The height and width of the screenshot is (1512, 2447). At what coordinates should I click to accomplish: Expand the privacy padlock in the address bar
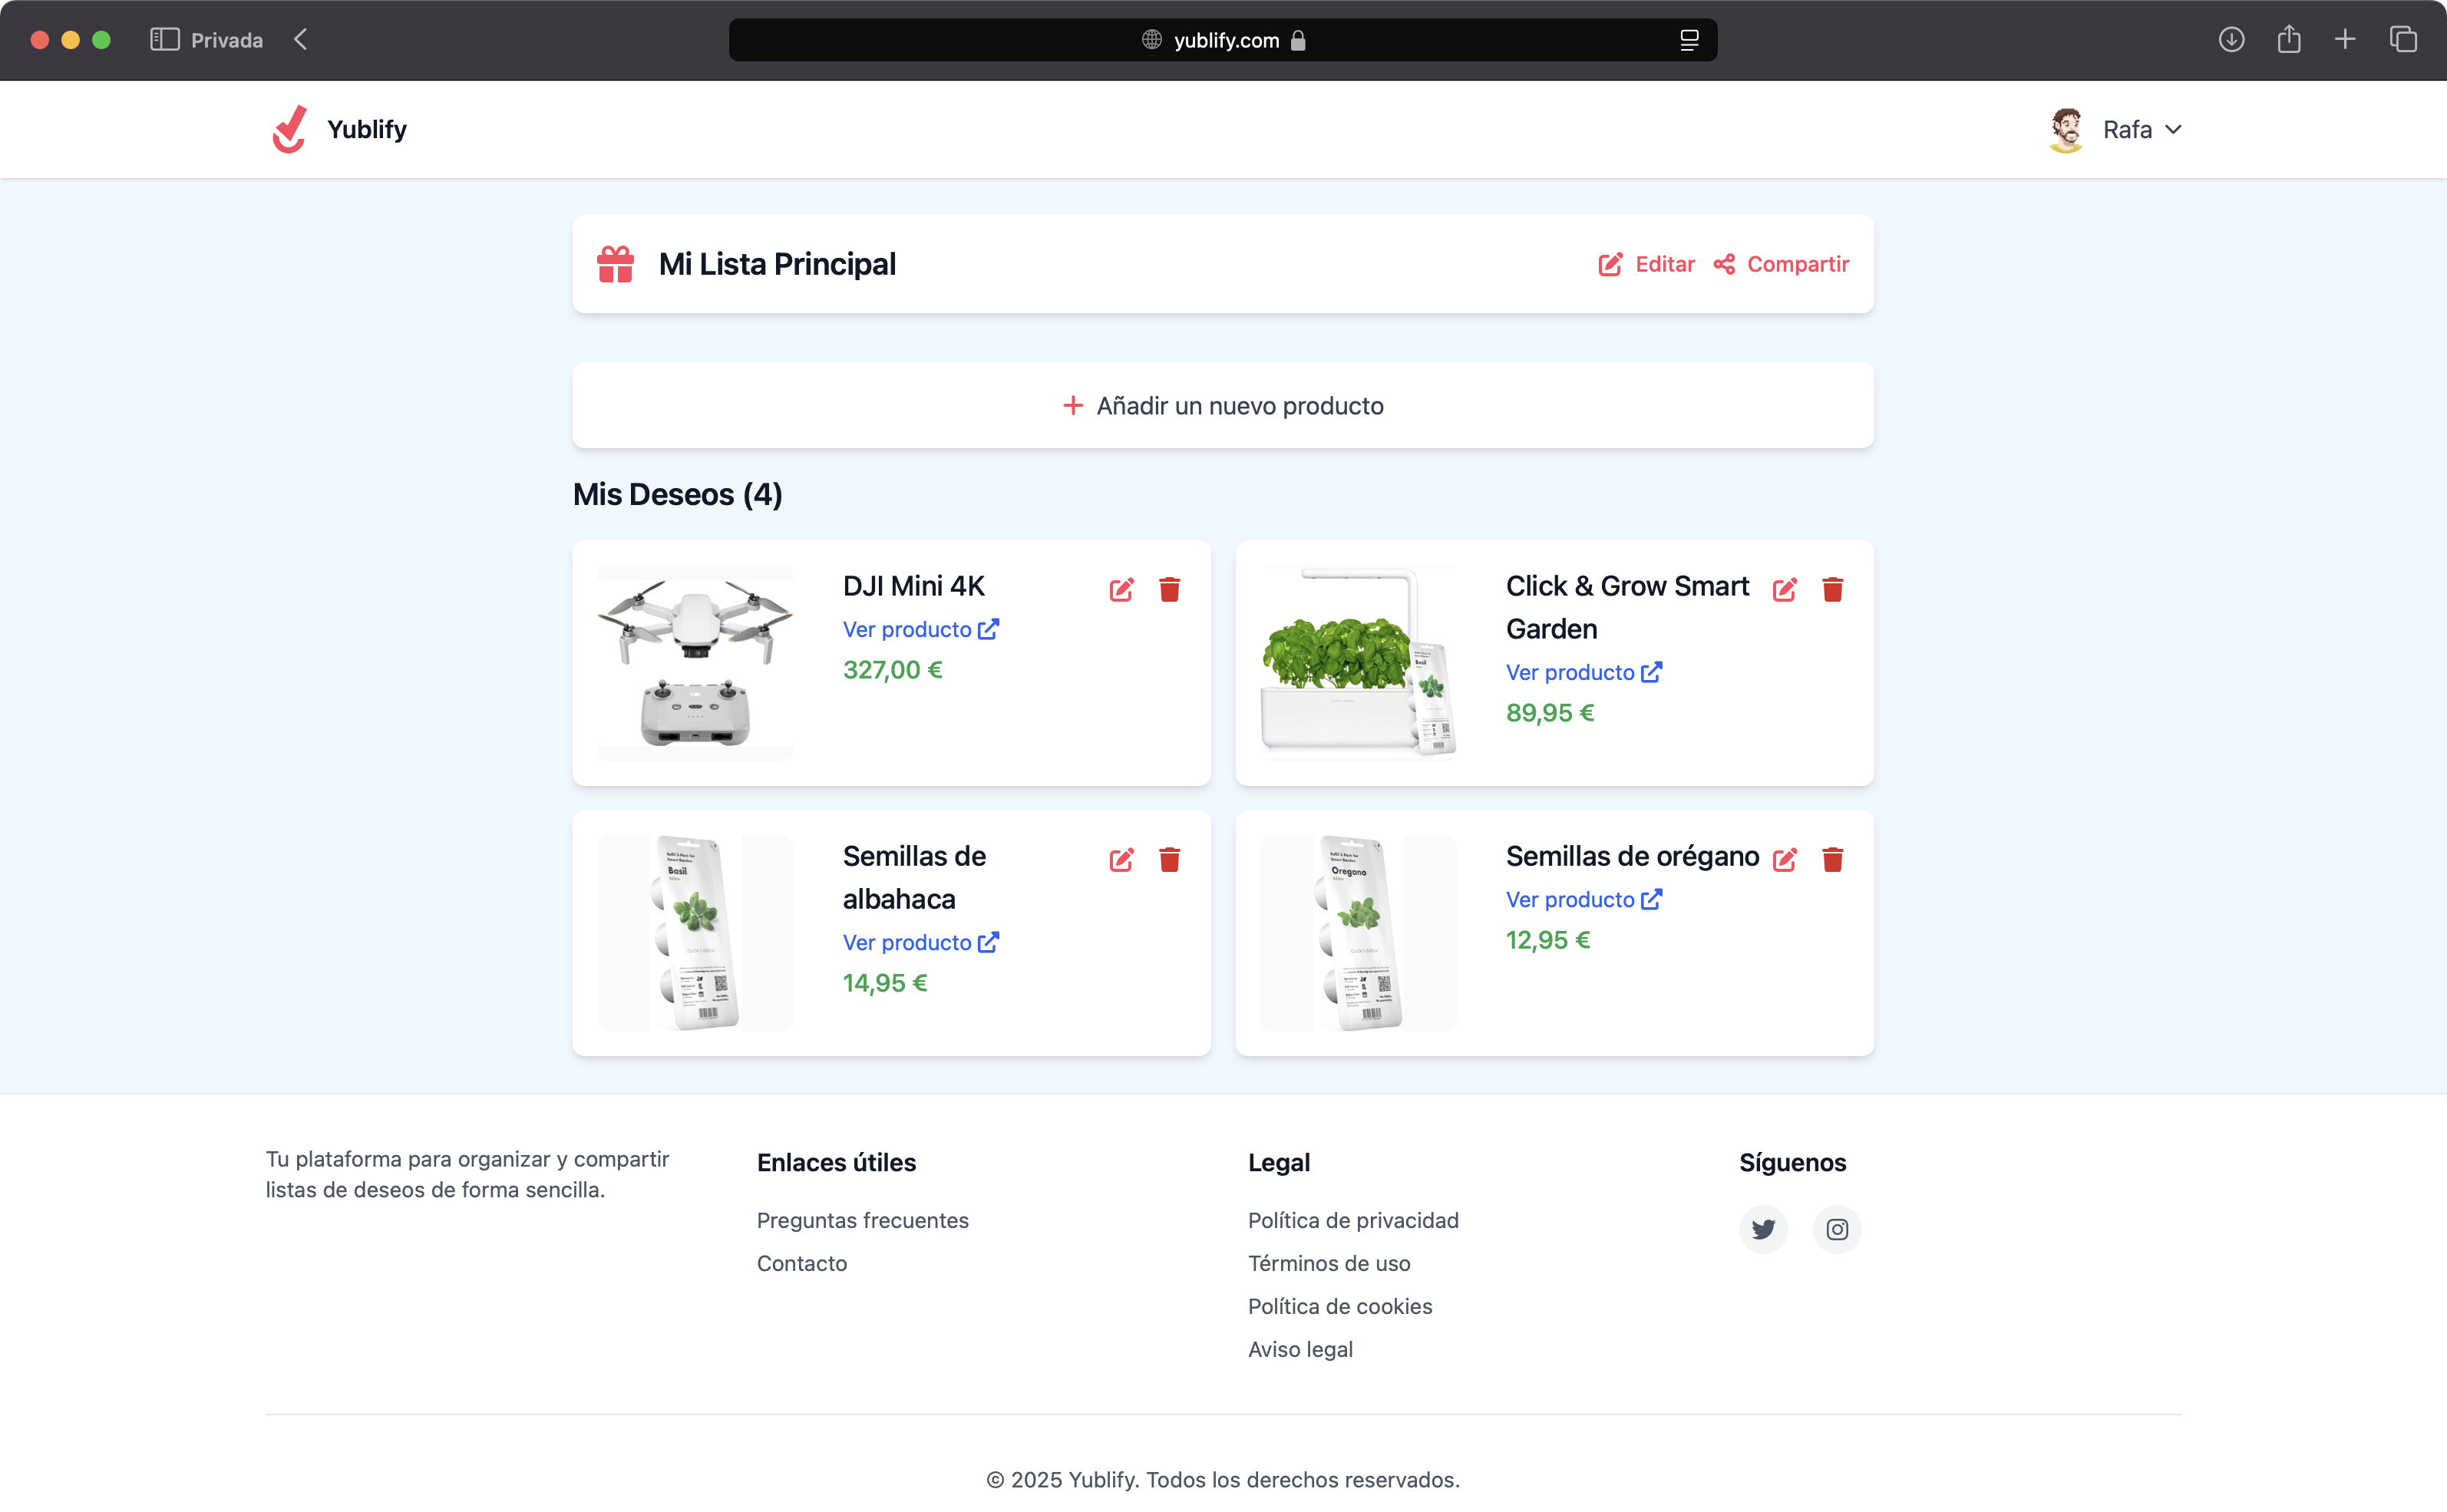tap(1300, 40)
